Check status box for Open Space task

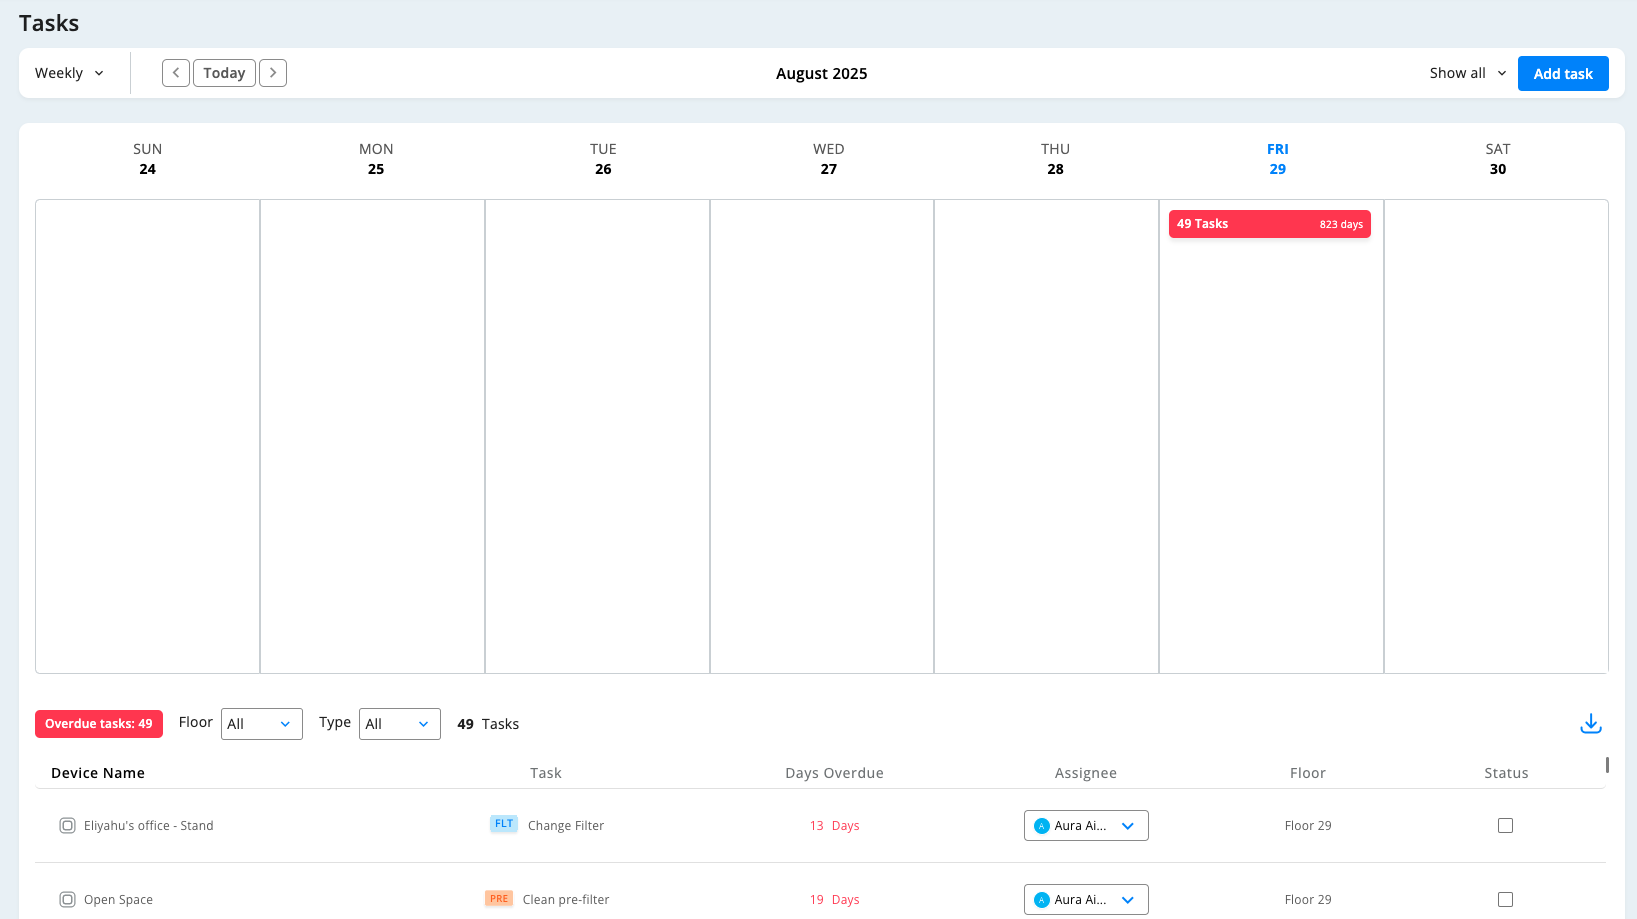1505,900
